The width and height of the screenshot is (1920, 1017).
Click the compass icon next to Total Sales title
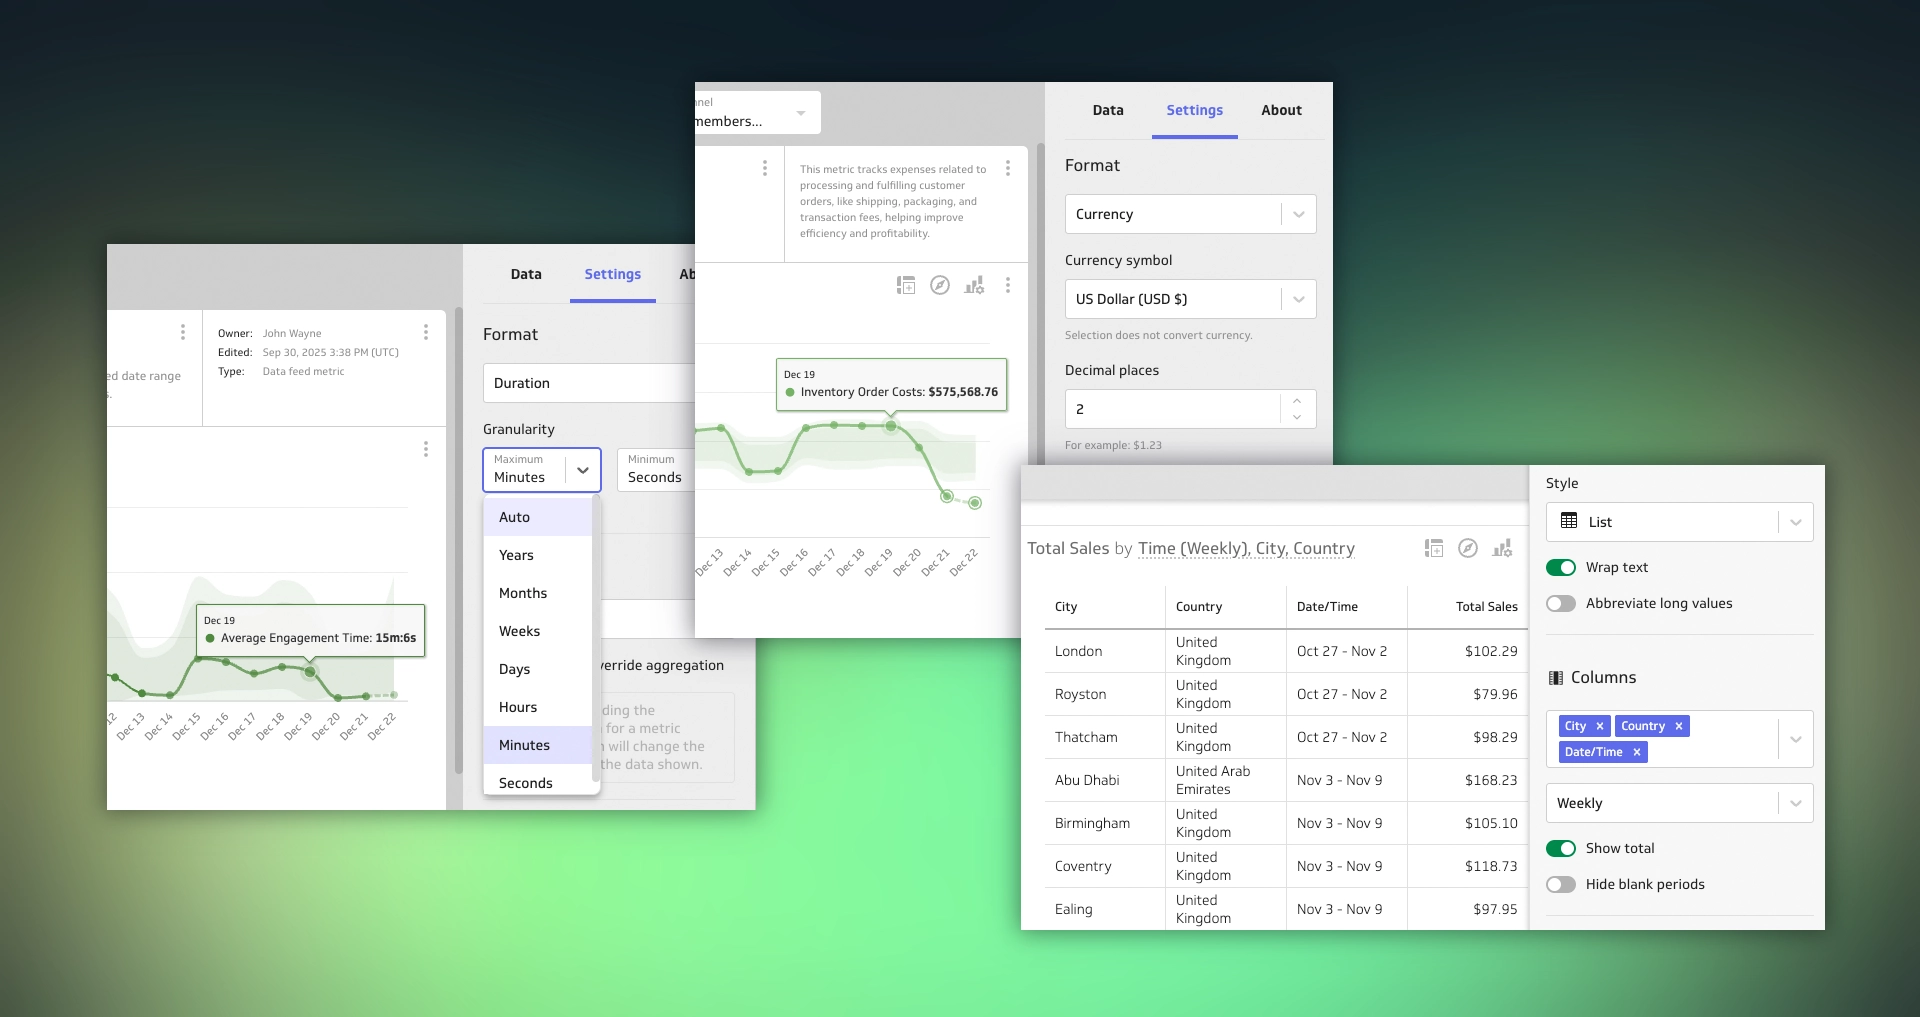coord(1468,548)
